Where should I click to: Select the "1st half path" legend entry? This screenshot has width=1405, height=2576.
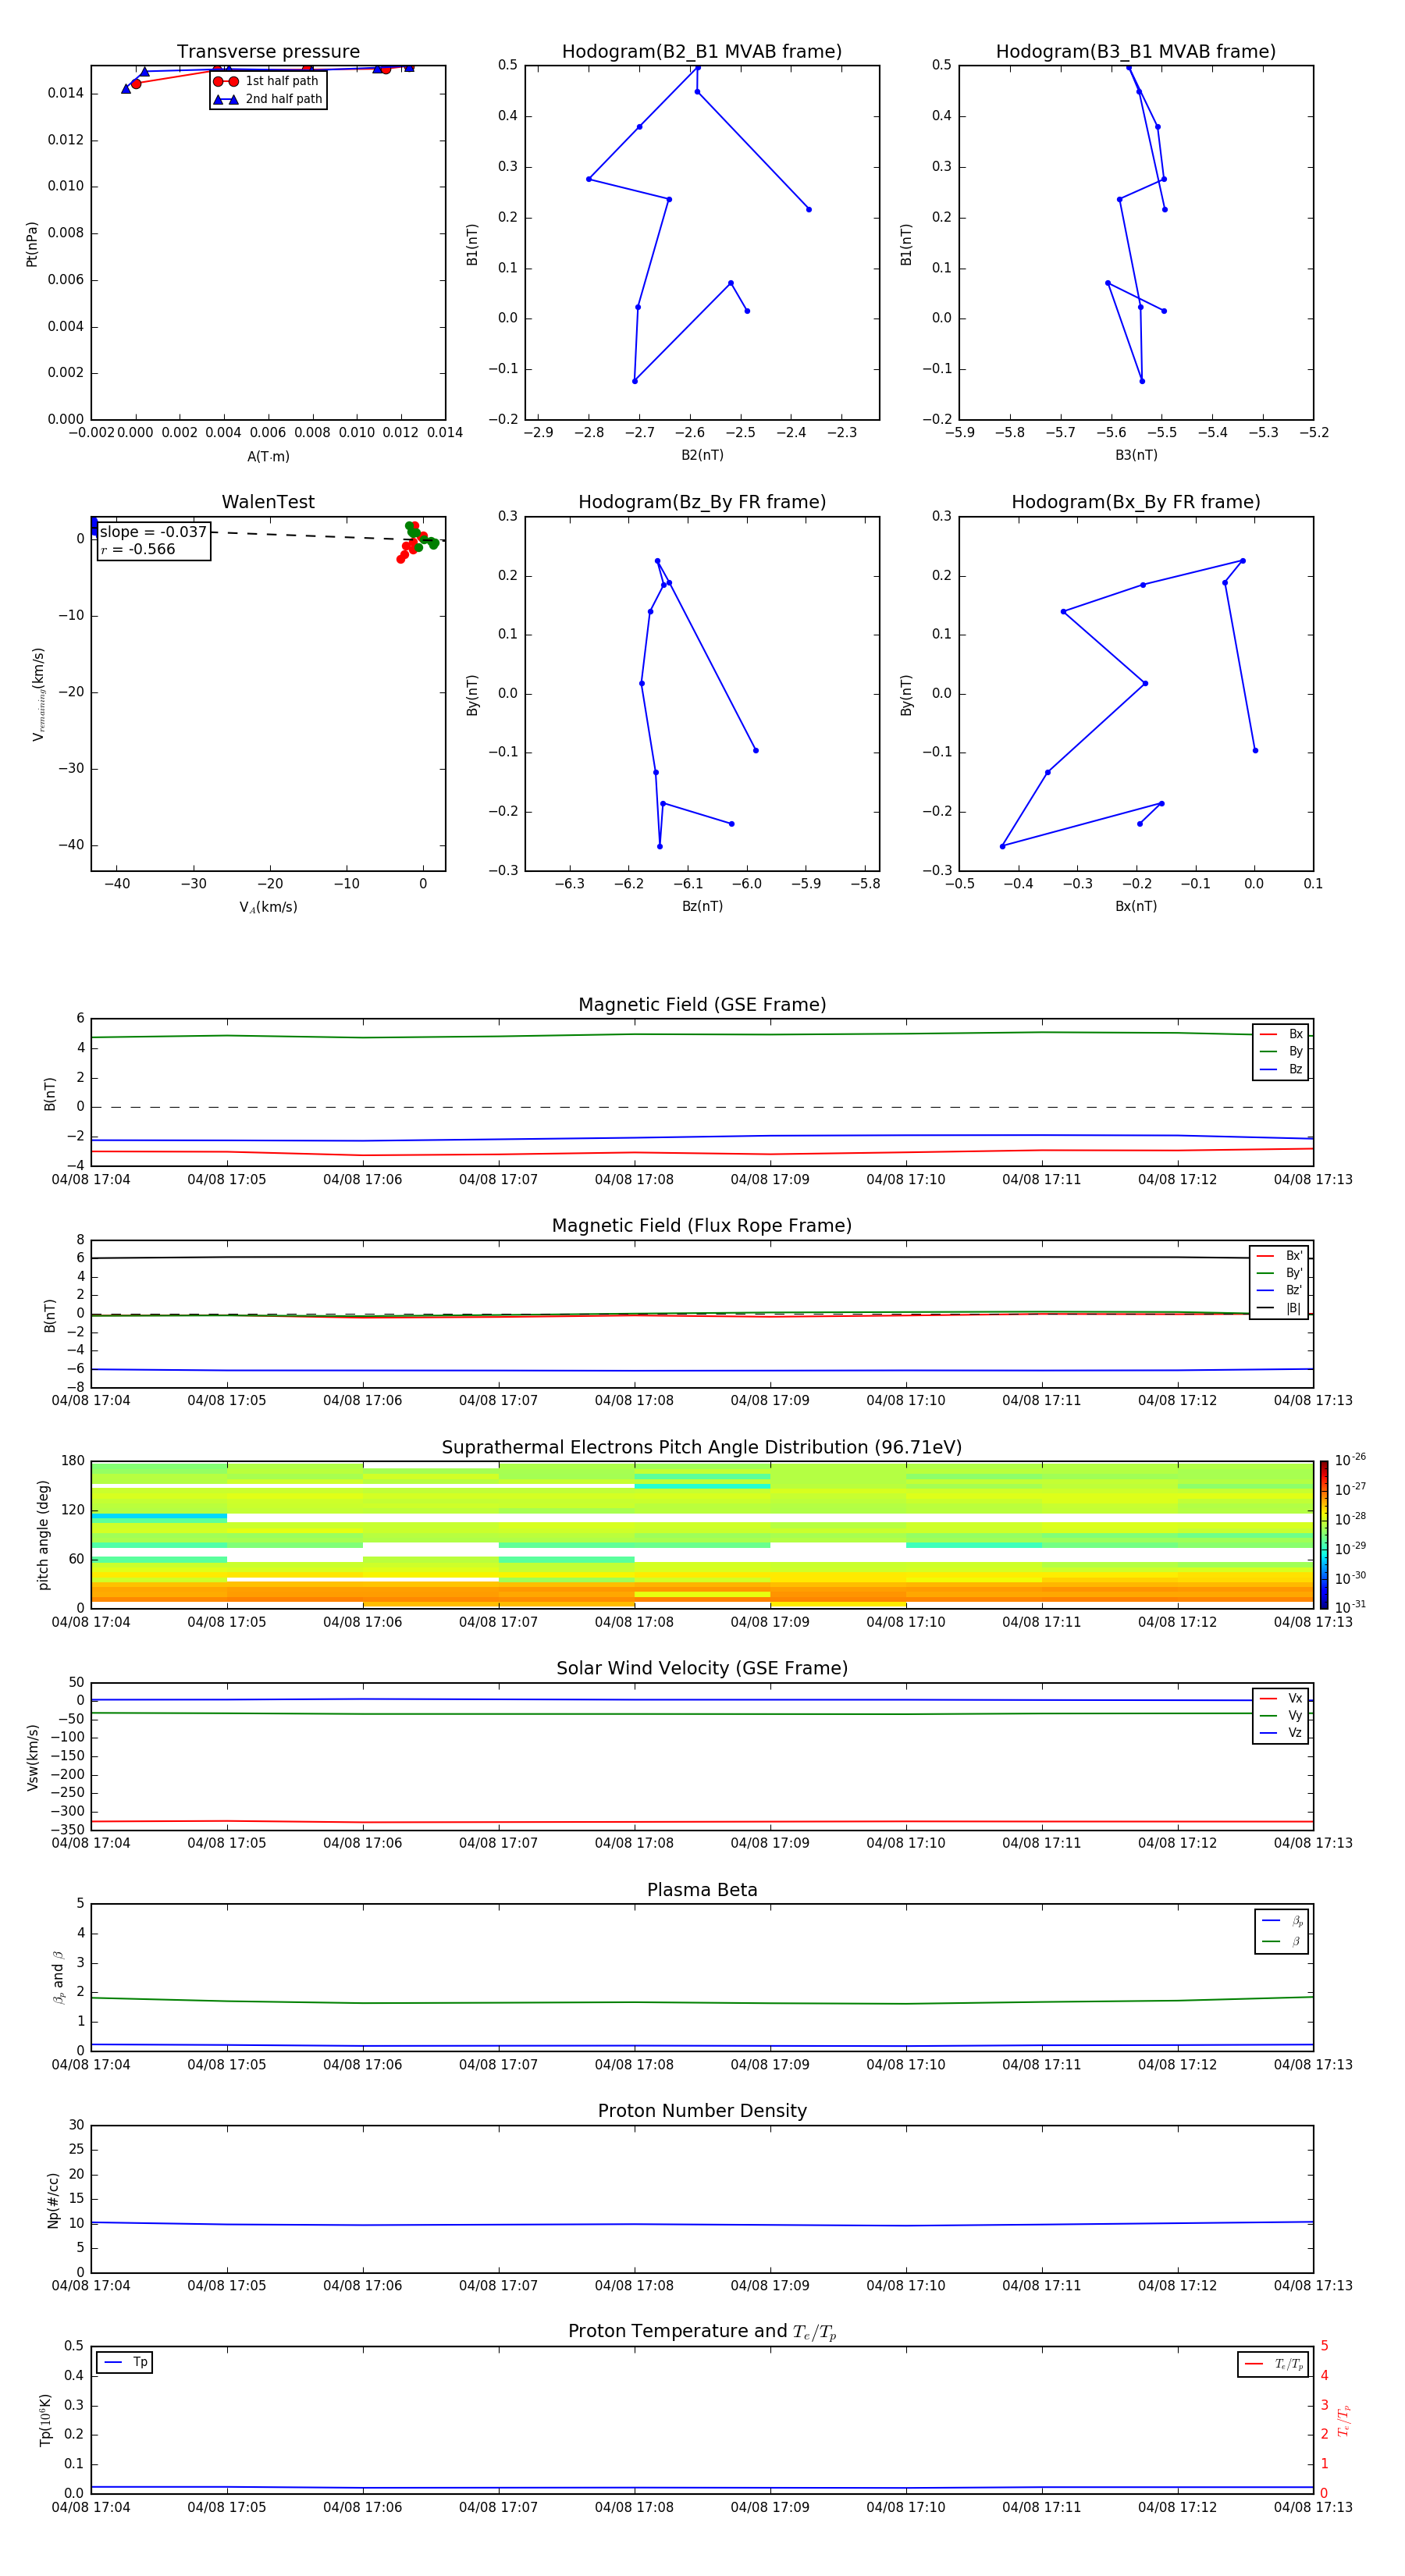pos(267,81)
